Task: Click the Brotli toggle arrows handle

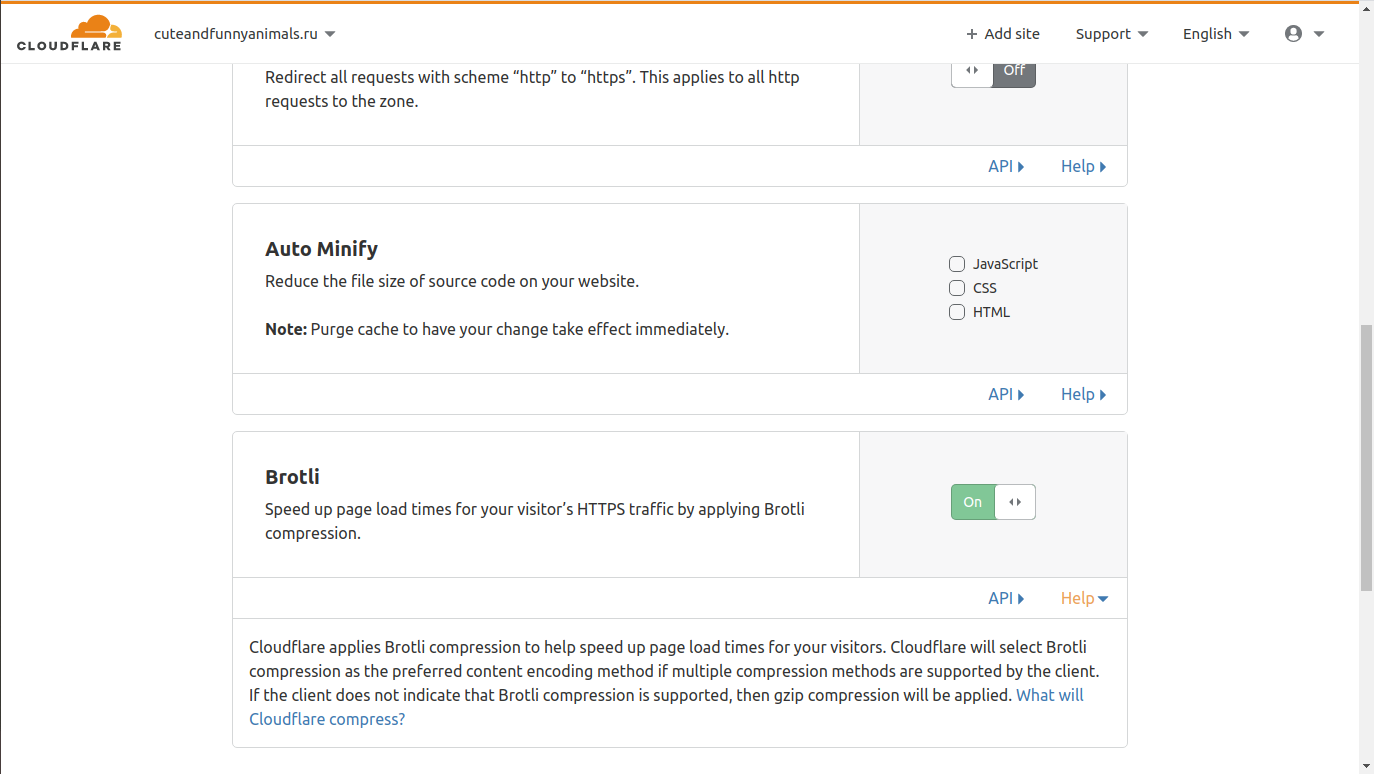Action: (1015, 502)
